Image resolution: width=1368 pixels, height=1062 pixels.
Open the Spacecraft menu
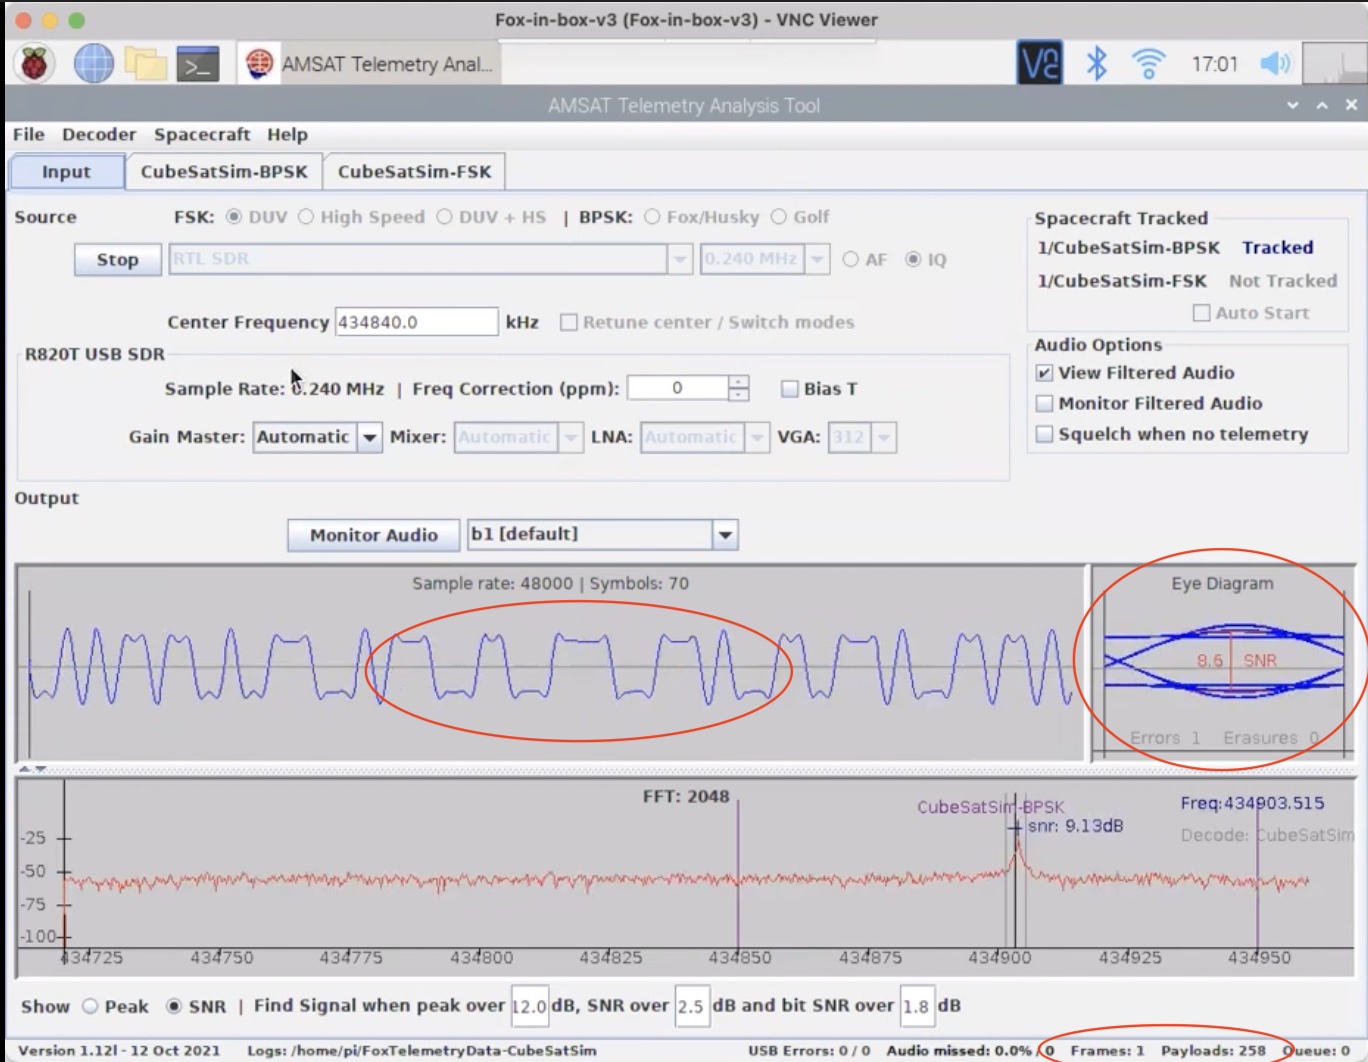(202, 134)
